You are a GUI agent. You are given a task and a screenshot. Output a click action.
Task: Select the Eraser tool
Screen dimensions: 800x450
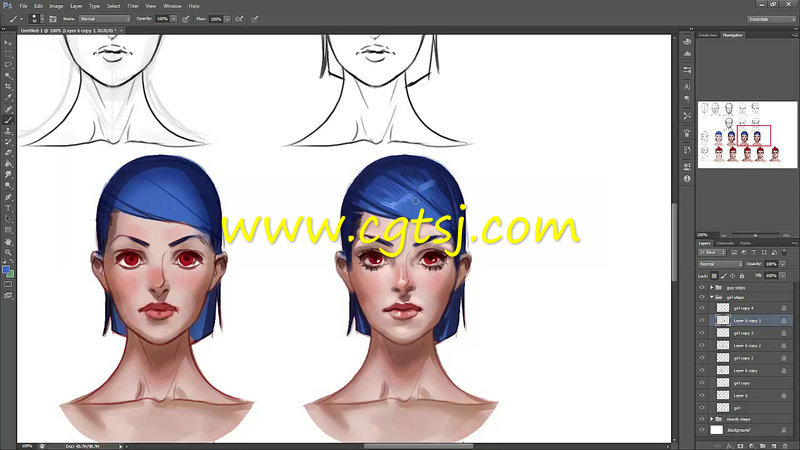tap(8, 153)
